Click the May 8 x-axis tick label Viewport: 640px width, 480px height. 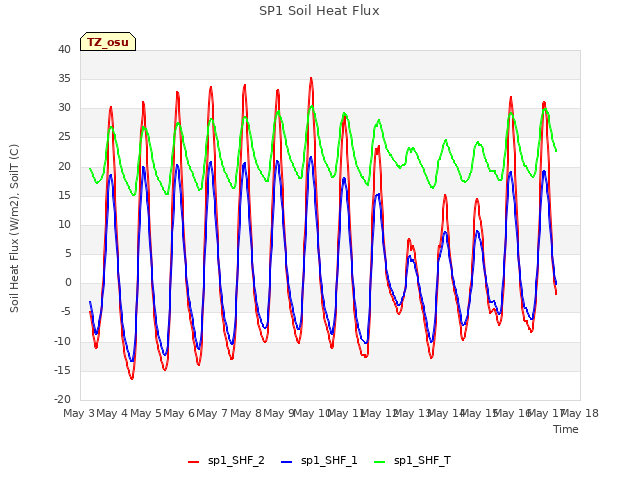[246, 413]
